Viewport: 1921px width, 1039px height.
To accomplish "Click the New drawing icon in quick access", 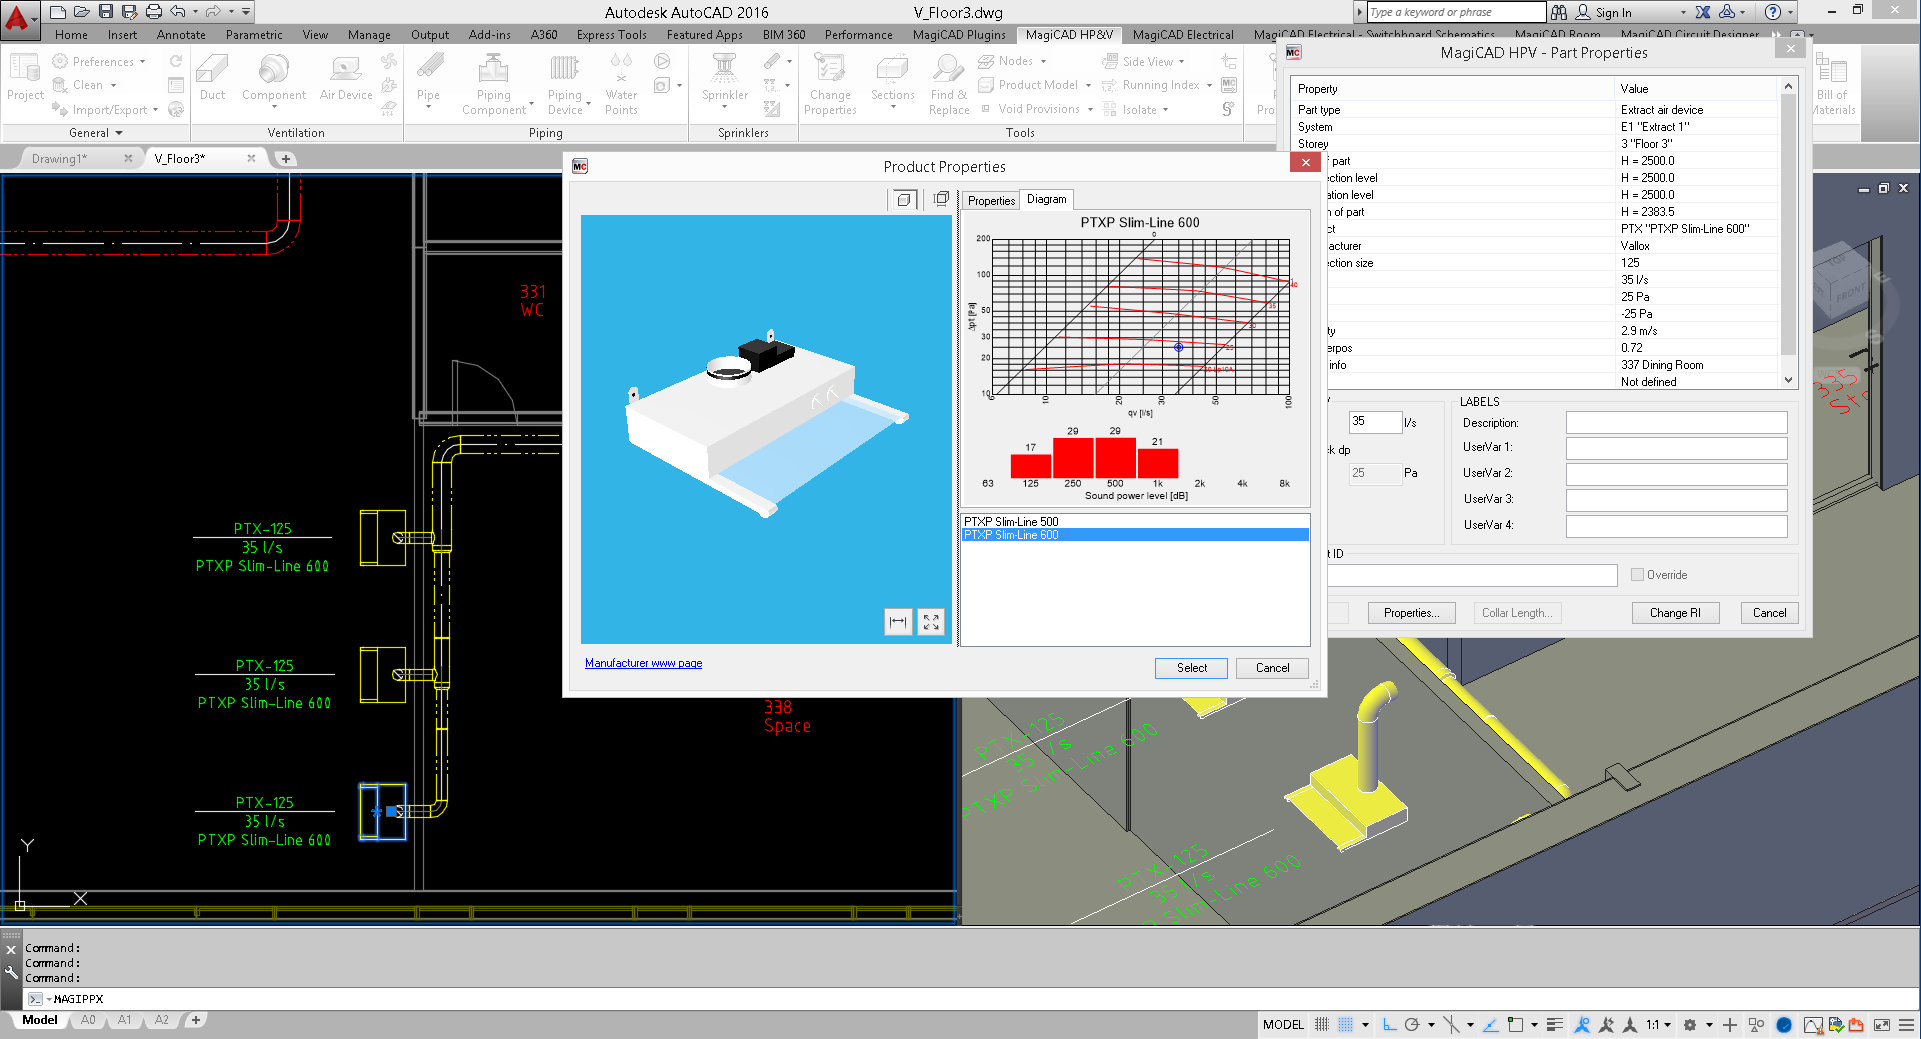I will tap(58, 12).
